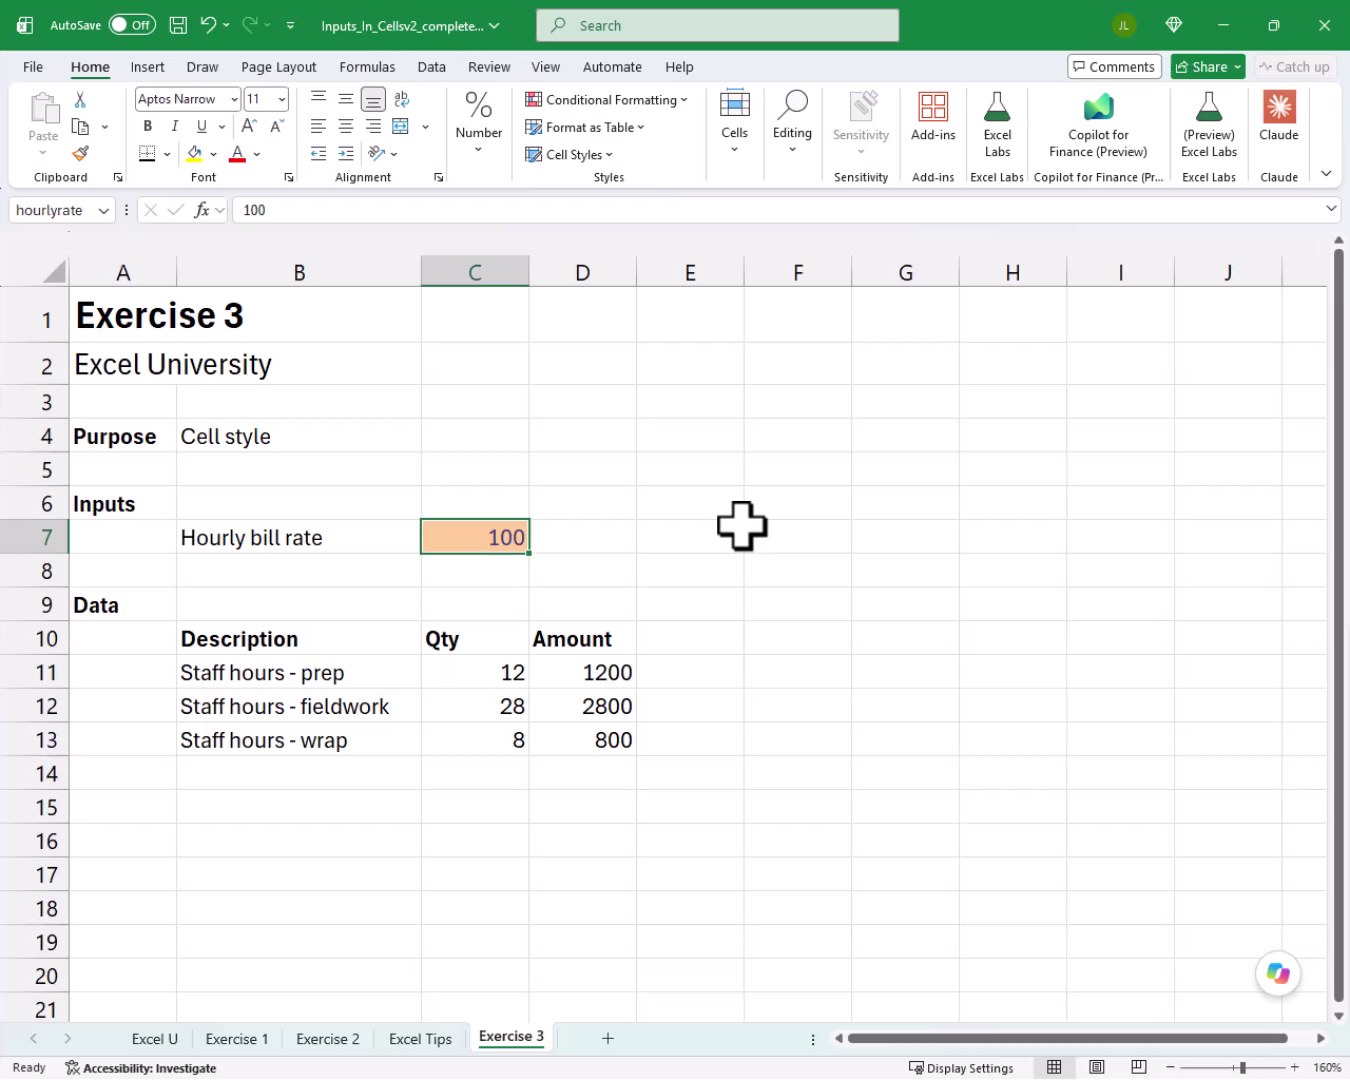This screenshot has height=1080, width=1350.
Task: Add a new sheet with plus button
Action: tap(607, 1038)
